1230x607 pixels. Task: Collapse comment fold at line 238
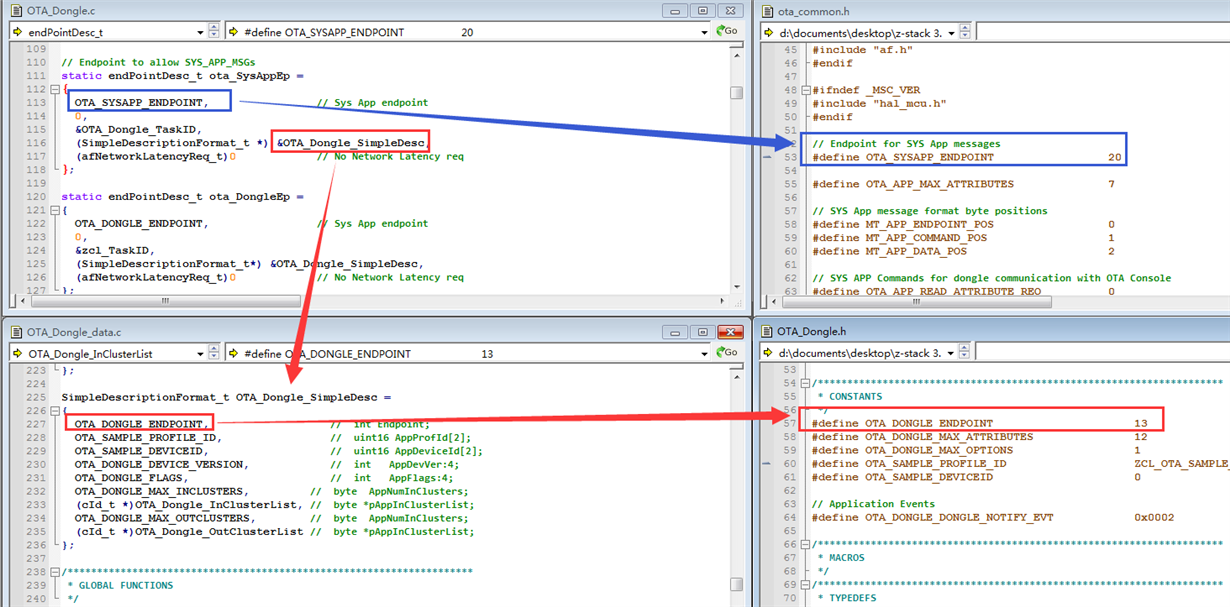click(53, 572)
